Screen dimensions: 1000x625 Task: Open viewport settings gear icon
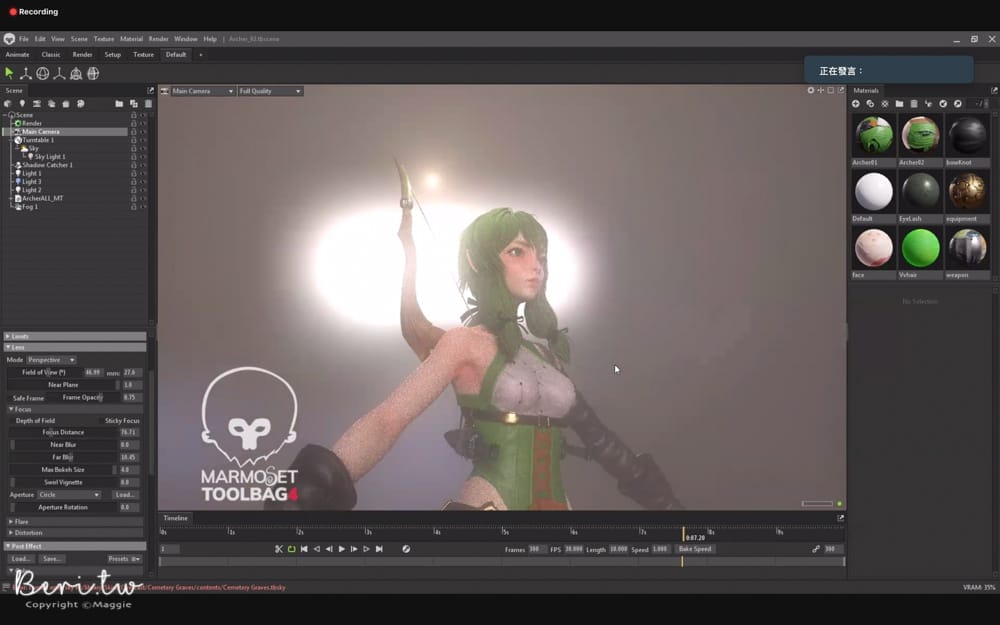click(x=811, y=91)
